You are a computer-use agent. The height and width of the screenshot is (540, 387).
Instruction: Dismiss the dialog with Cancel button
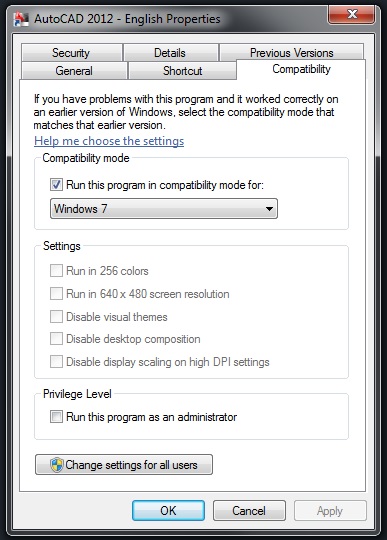click(249, 510)
